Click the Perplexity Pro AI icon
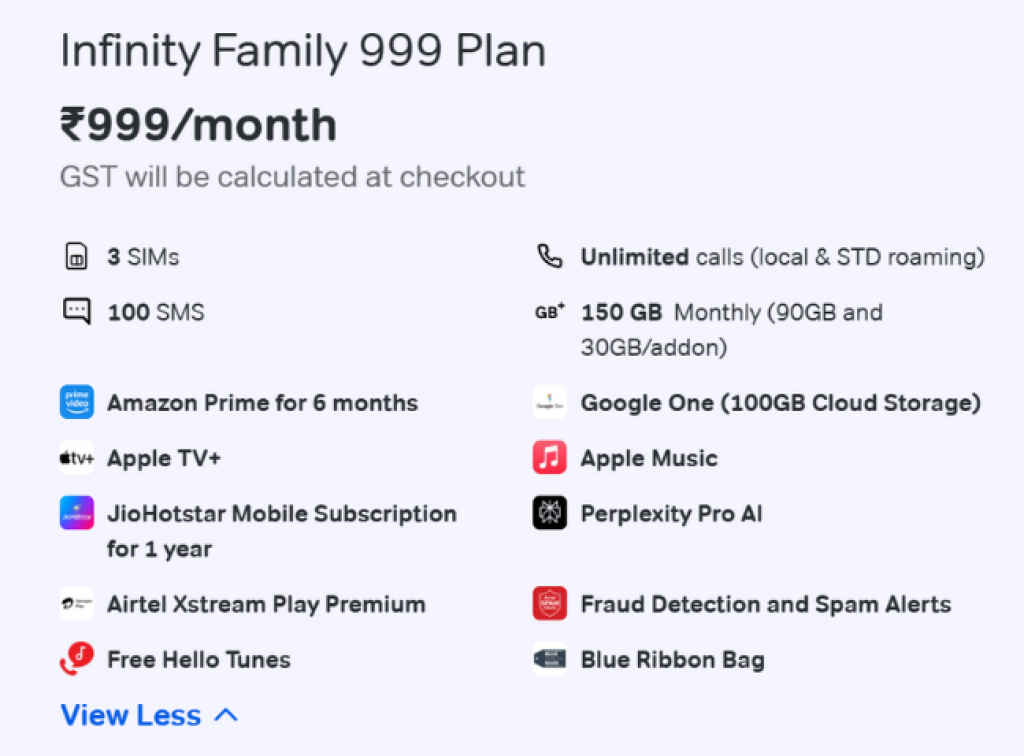Viewport: 1024px width, 756px height. (x=549, y=513)
